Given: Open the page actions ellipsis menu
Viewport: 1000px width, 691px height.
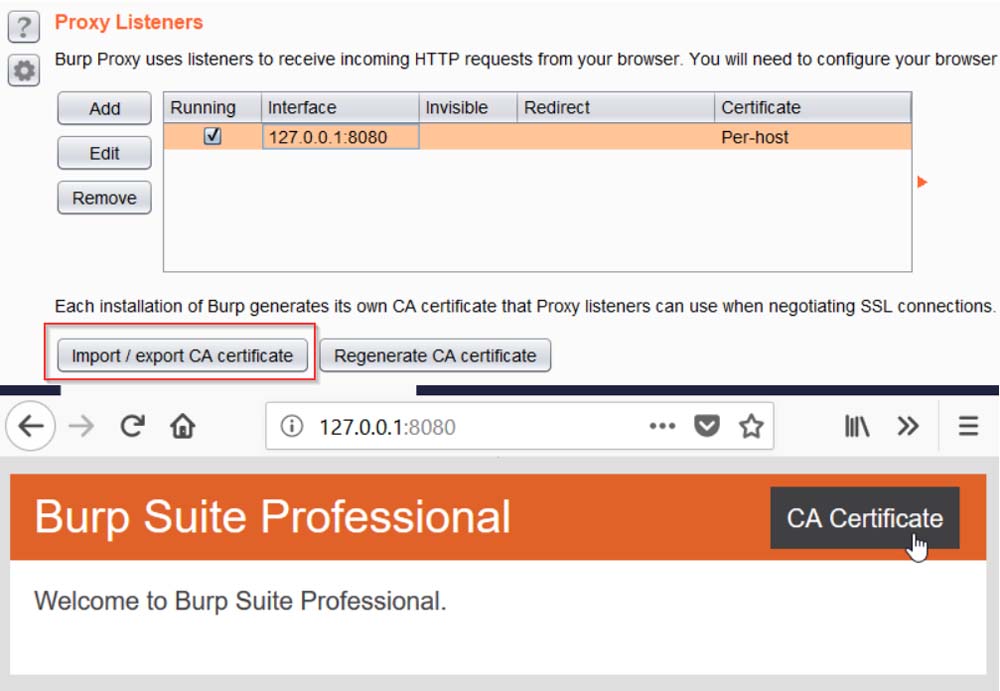Looking at the screenshot, I should click(x=662, y=426).
